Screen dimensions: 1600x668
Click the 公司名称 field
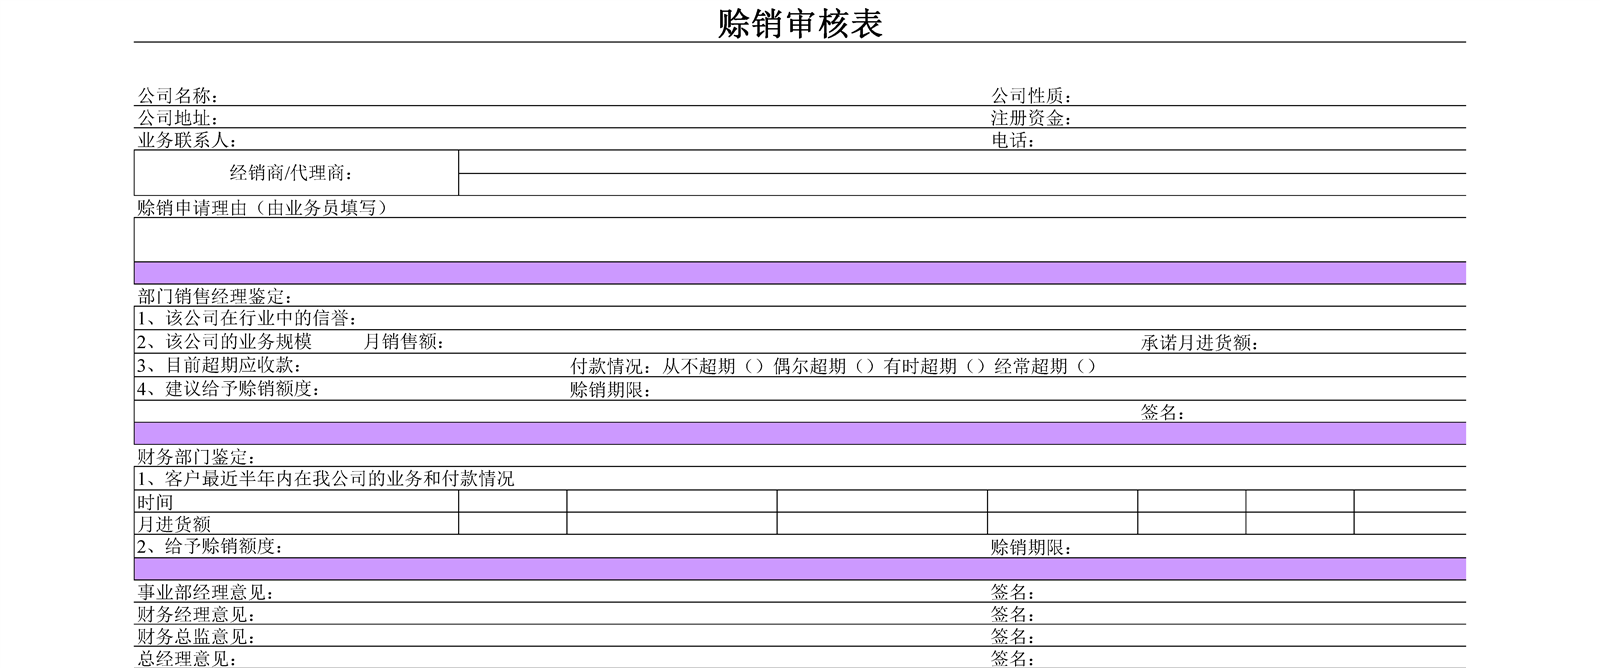(x=600, y=96)
